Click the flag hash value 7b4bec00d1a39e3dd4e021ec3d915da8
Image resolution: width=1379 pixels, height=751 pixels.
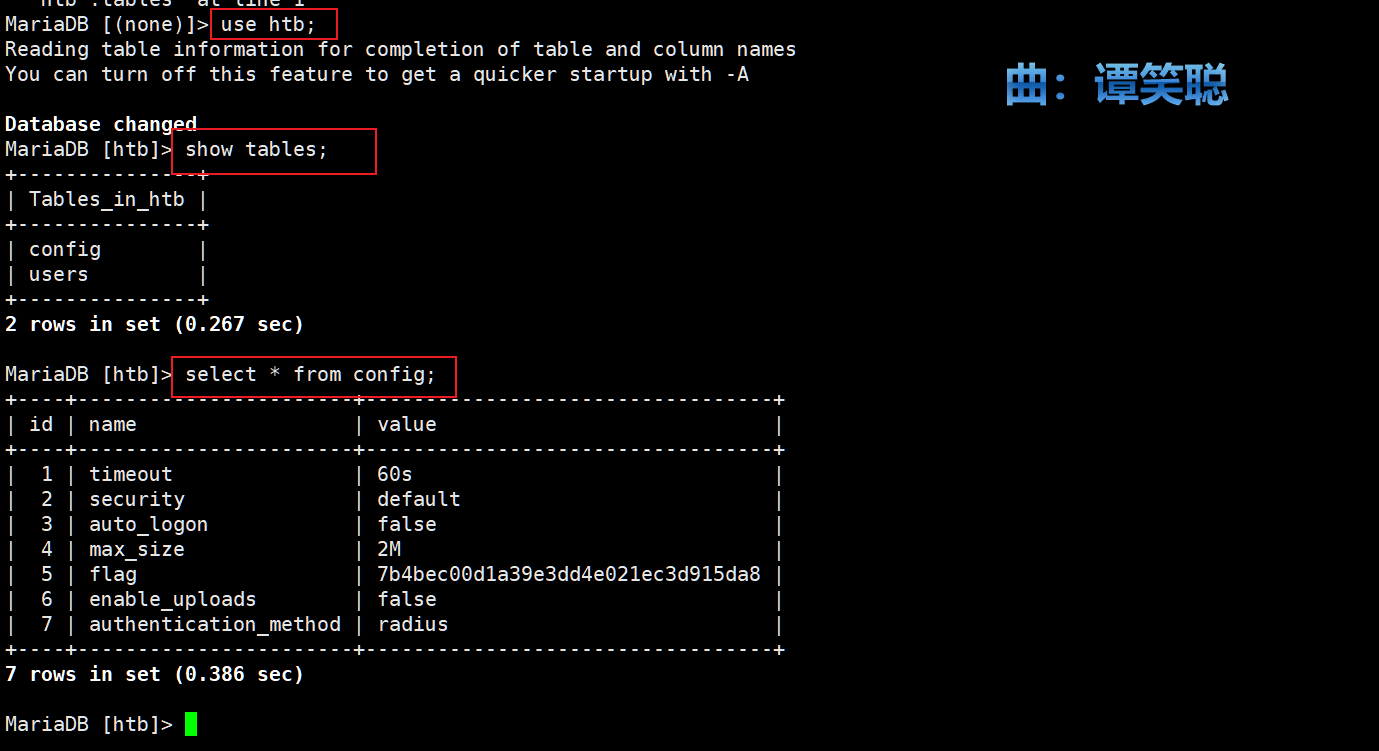coord(568,574)
